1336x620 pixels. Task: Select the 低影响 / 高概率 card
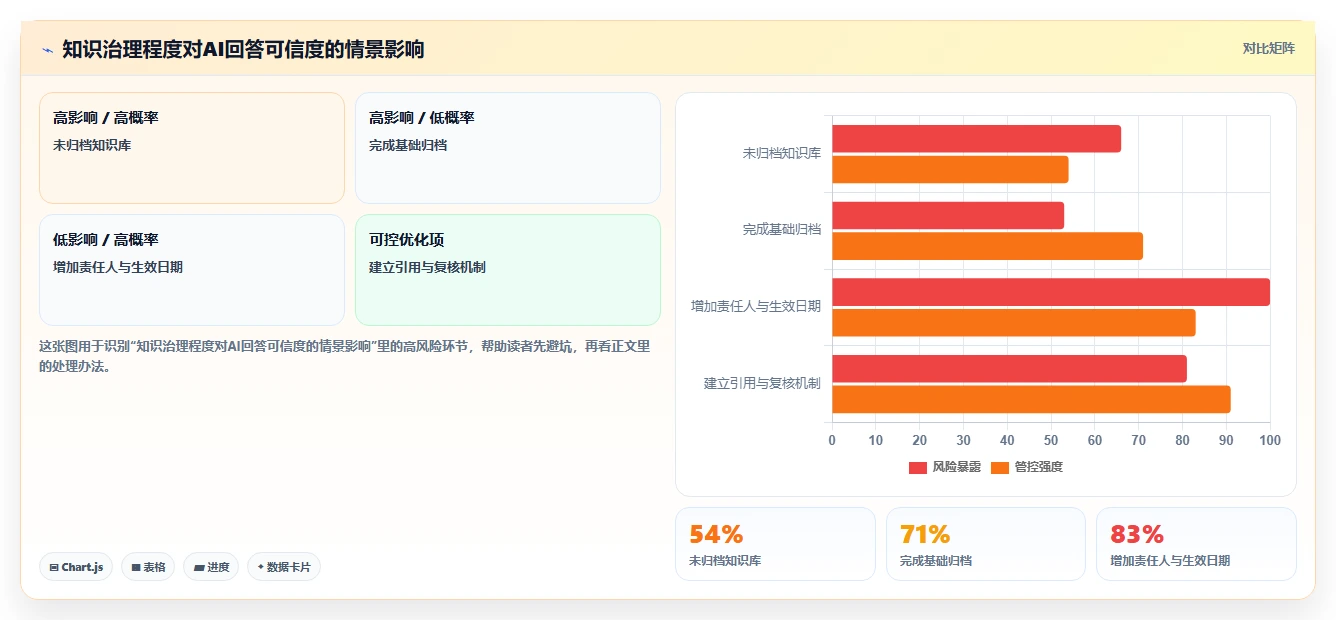point(192,270)
